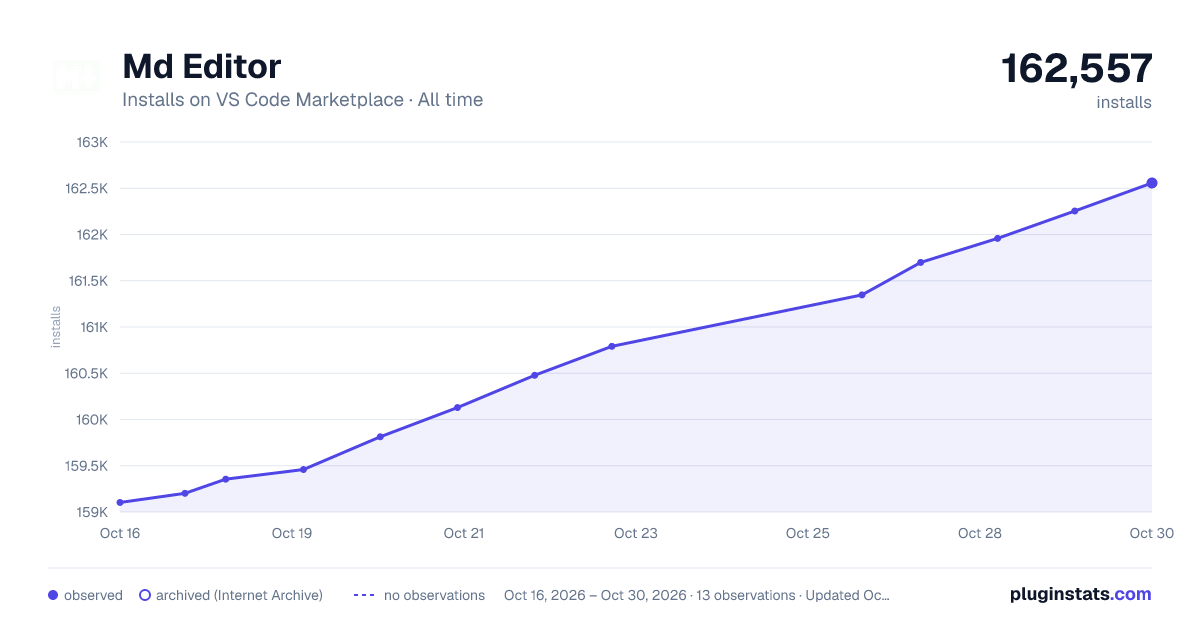Click the Oct 23 x-axis label
The height and width of the screenshot is (630, 1200).
tap(636, 533)
